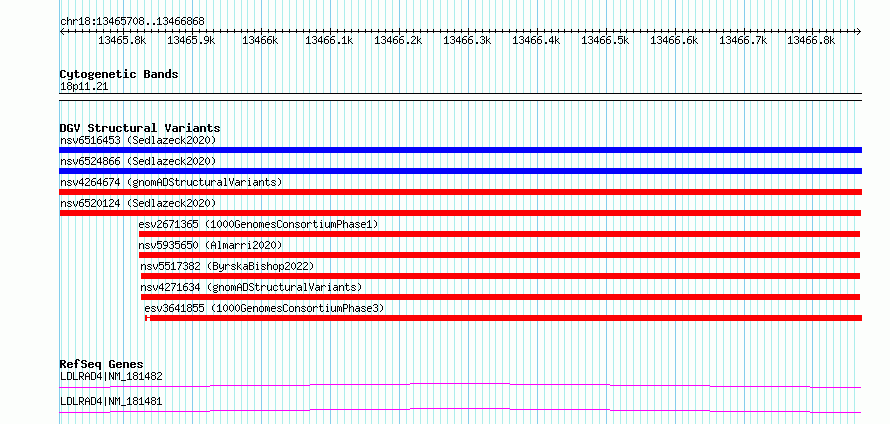Click the magenta transcript line for NM_181481
Screen dimensions: 890x424
(460, 410)
